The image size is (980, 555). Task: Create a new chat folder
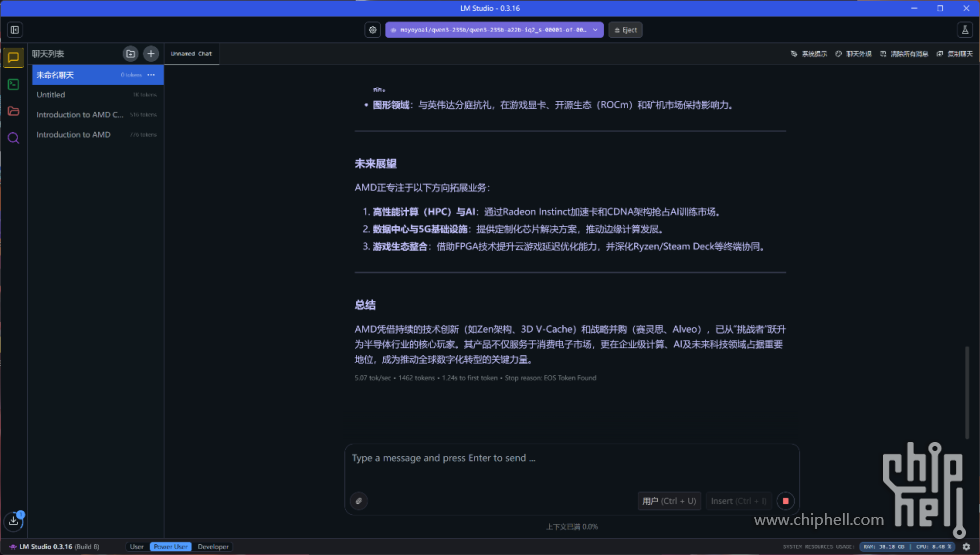(x=130, y=54)
